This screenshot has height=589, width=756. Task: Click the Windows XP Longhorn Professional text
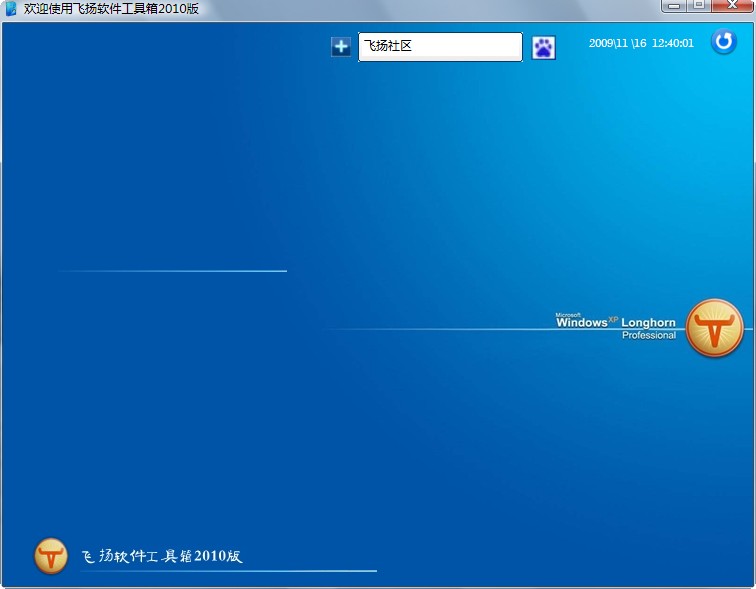point(616,327)
